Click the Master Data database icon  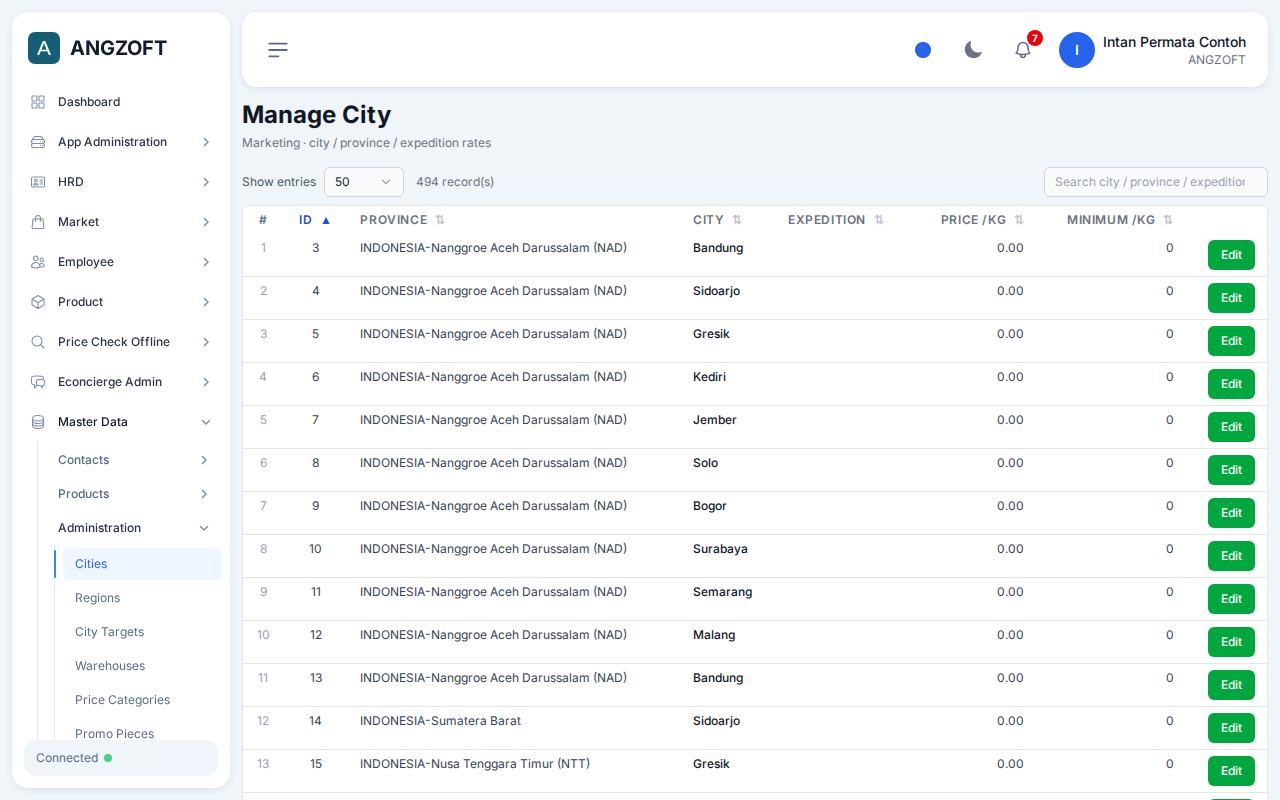click(x=38, y=422)
